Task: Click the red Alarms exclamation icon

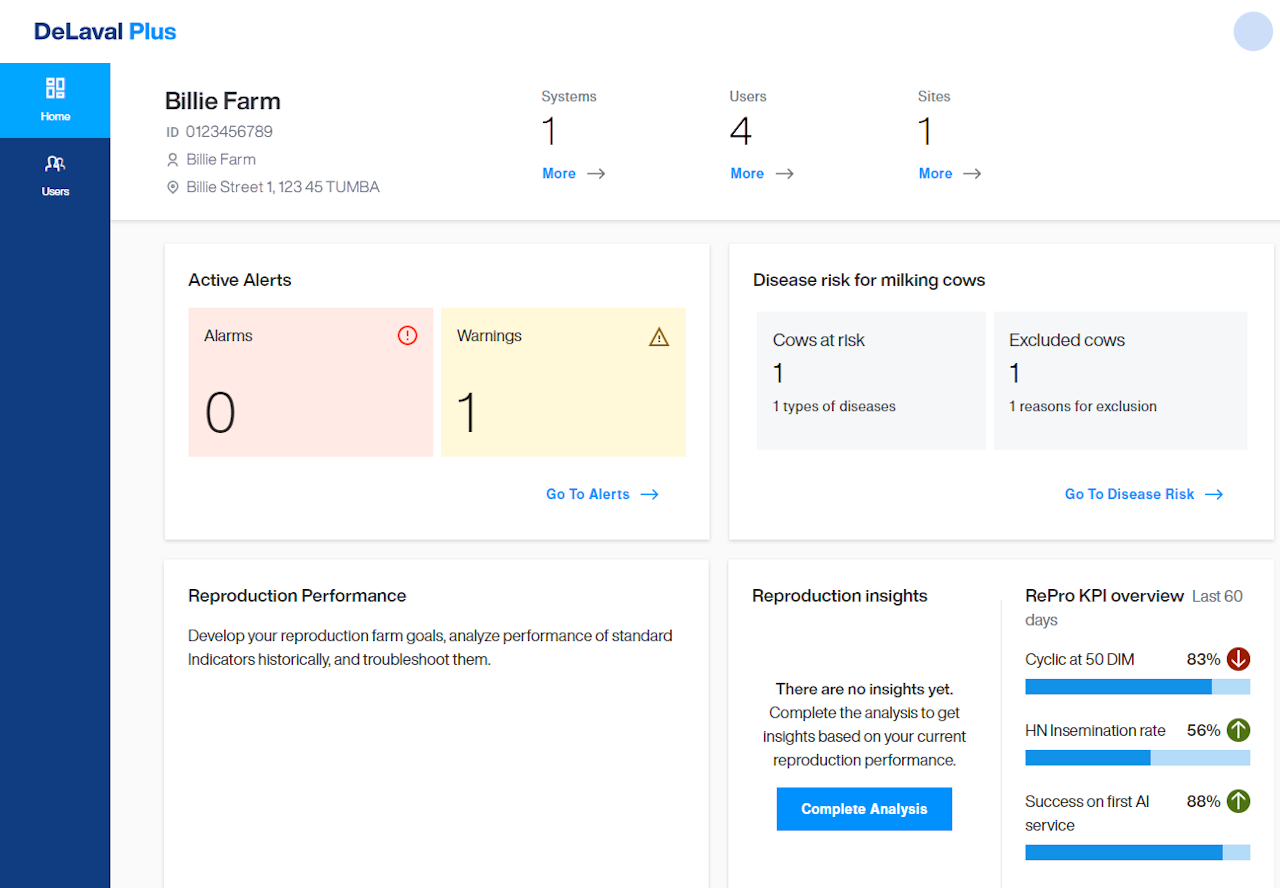Action: (407, 336)
